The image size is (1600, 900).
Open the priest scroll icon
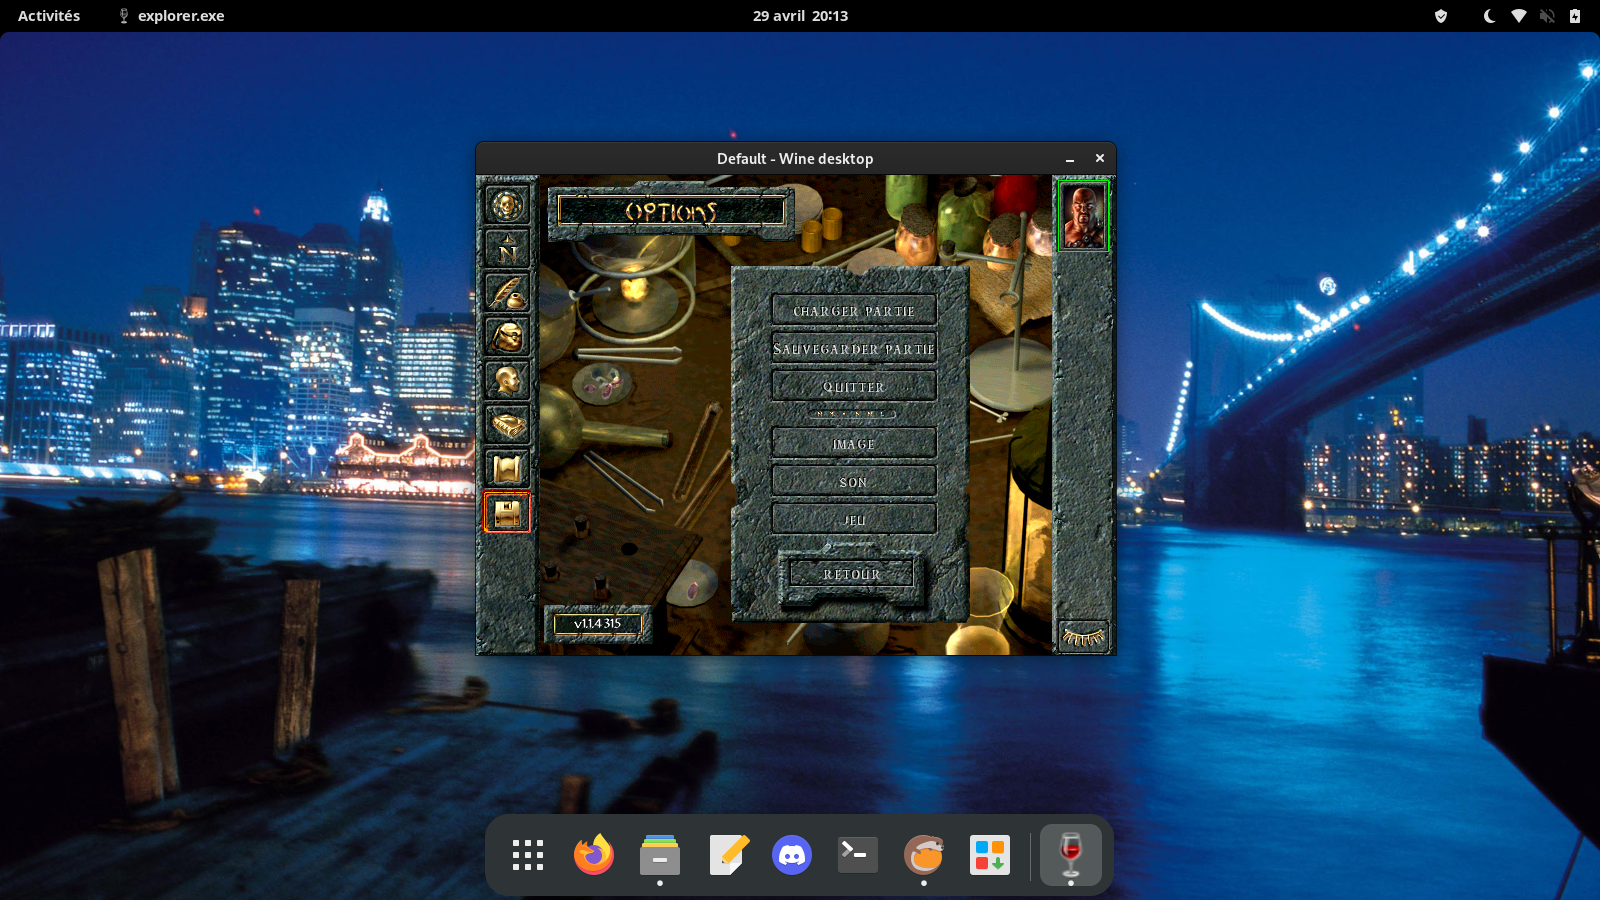507,469
